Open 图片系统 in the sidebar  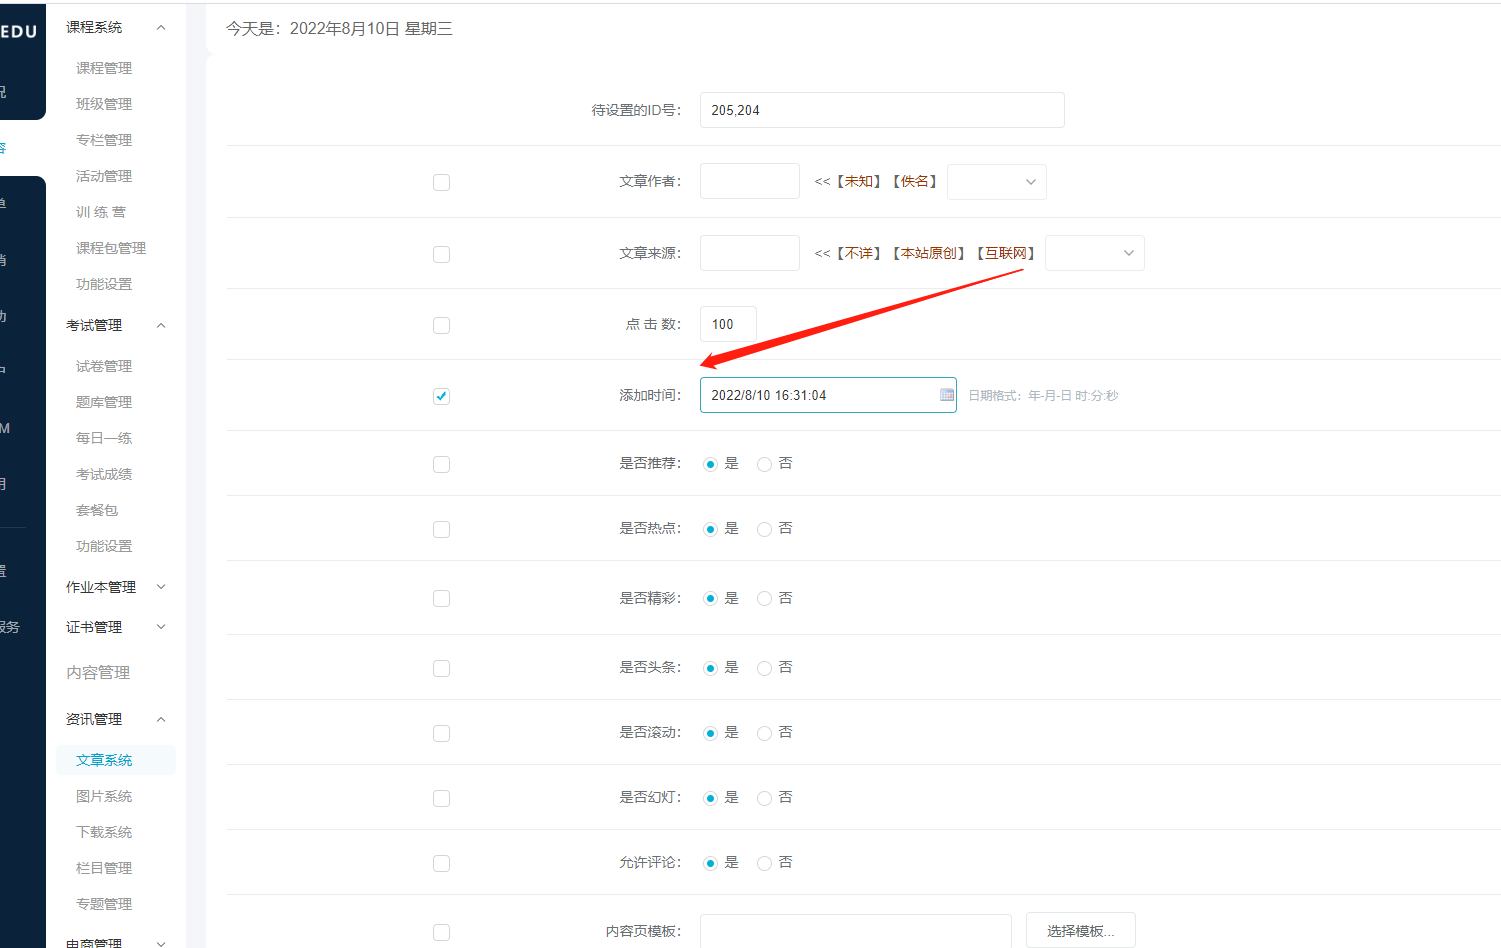103,795
